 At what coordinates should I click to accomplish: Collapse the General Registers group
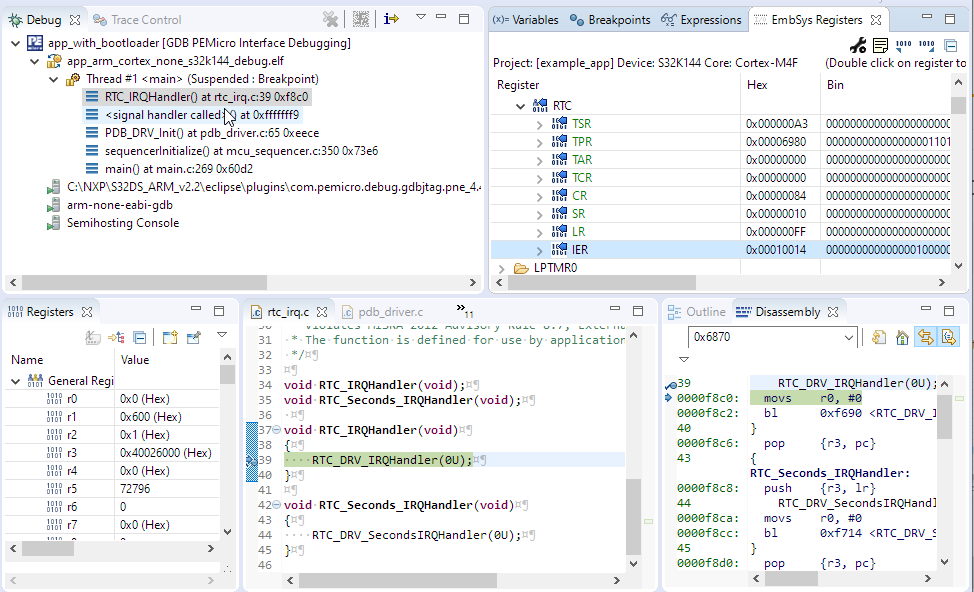(x=16, y=381)
